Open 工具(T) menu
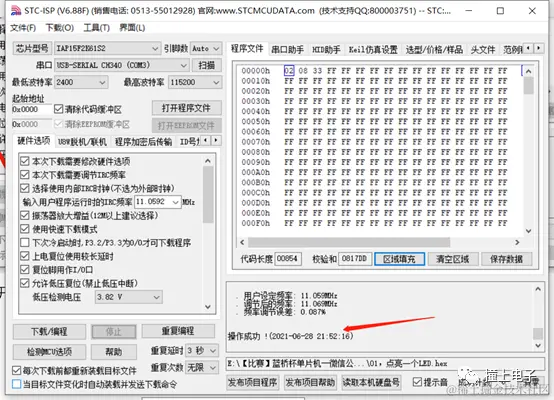Screen dimensions: 554x400 (x=96, y=28)
